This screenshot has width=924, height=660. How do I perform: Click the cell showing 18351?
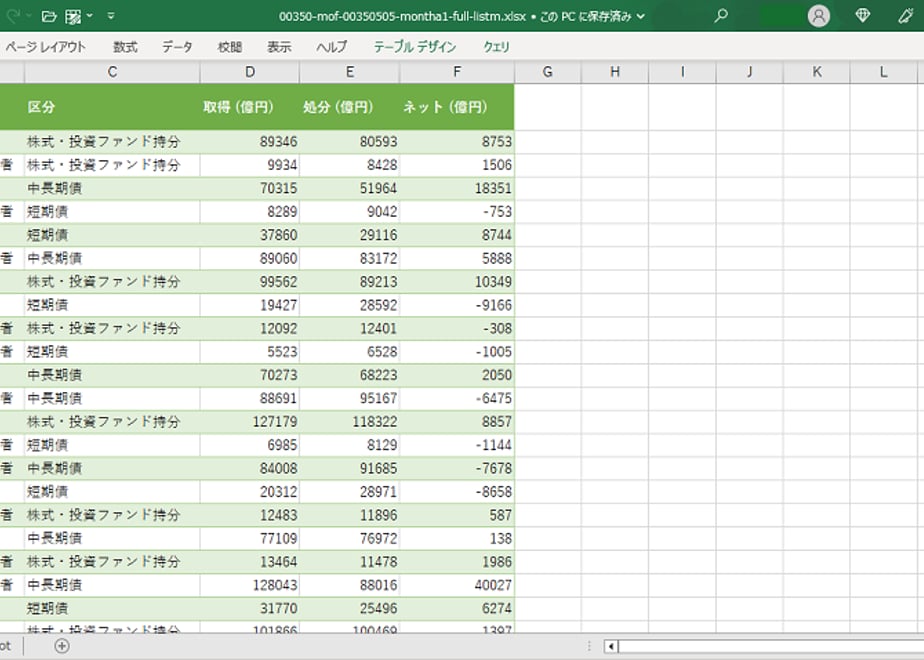[x=457, y=188]
